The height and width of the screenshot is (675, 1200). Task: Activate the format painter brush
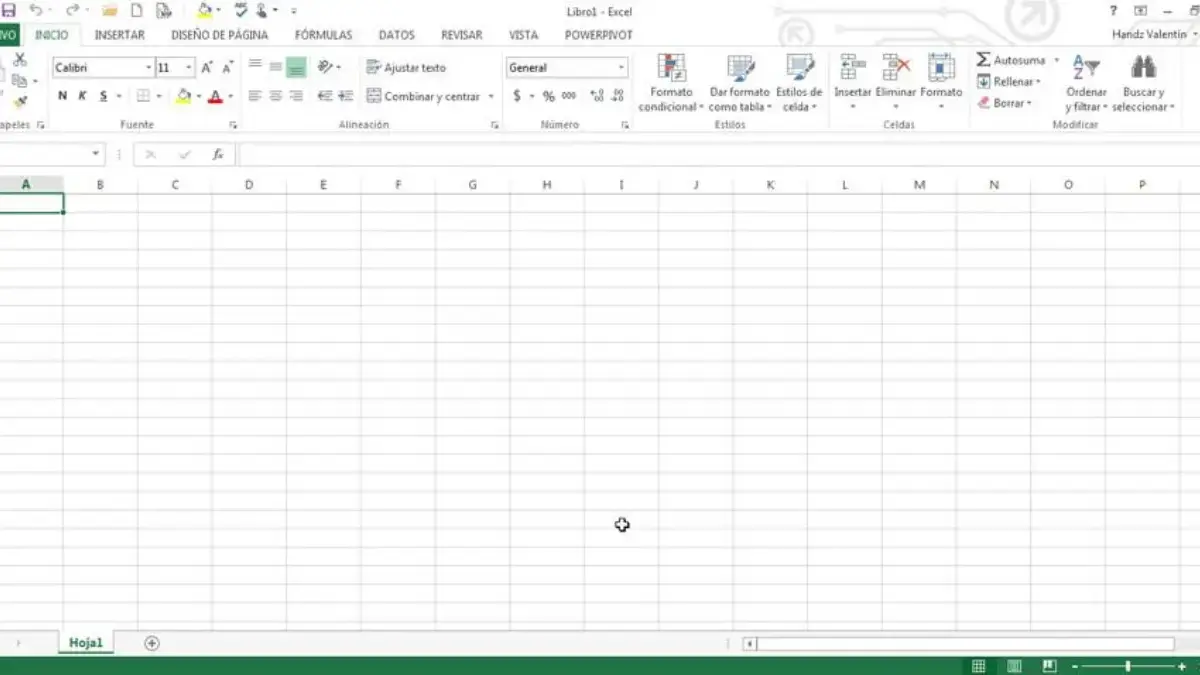coord(20,101)
